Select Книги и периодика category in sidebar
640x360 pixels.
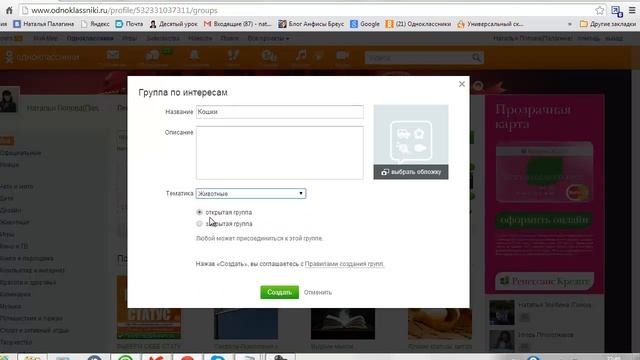[27, 258]
